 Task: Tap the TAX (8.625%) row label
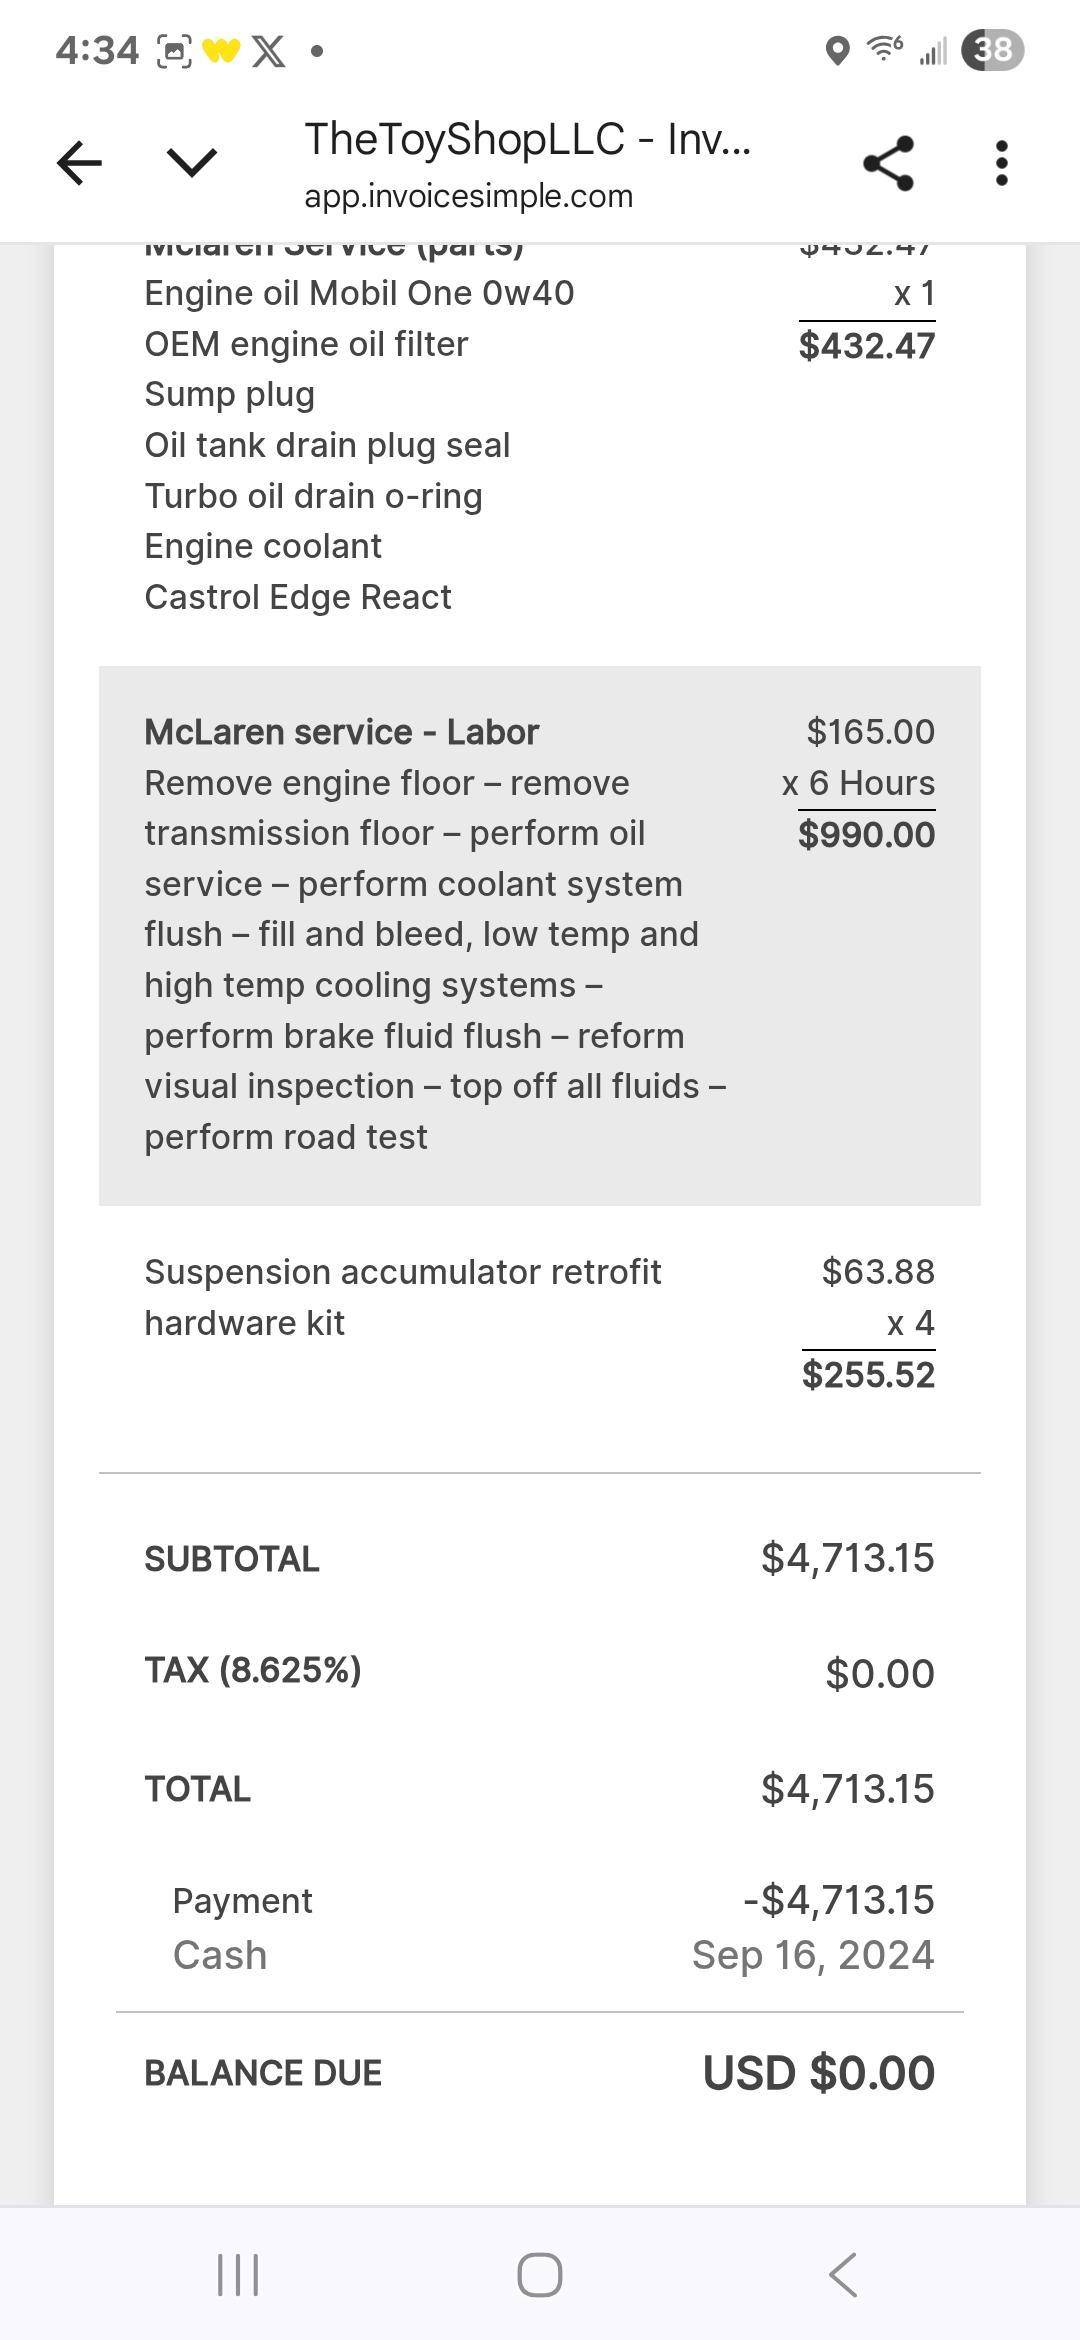(253, 1670)
